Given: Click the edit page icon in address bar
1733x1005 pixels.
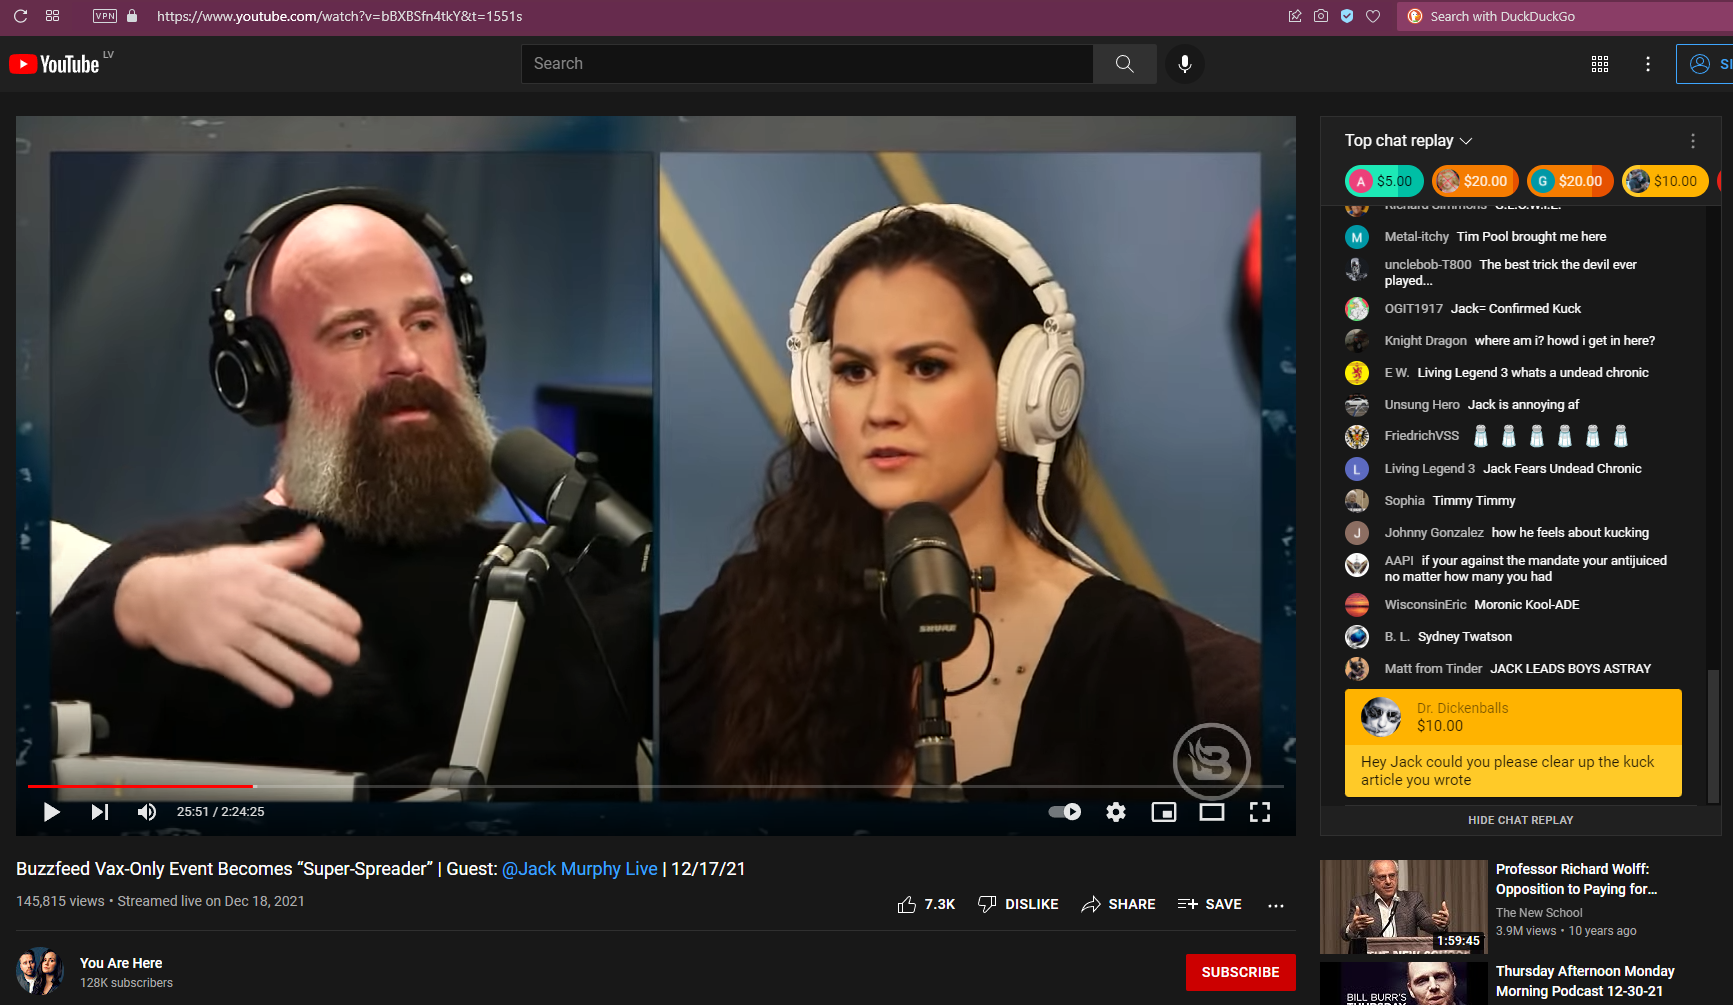Looking at the screenshot, I should coord(1295,16).
